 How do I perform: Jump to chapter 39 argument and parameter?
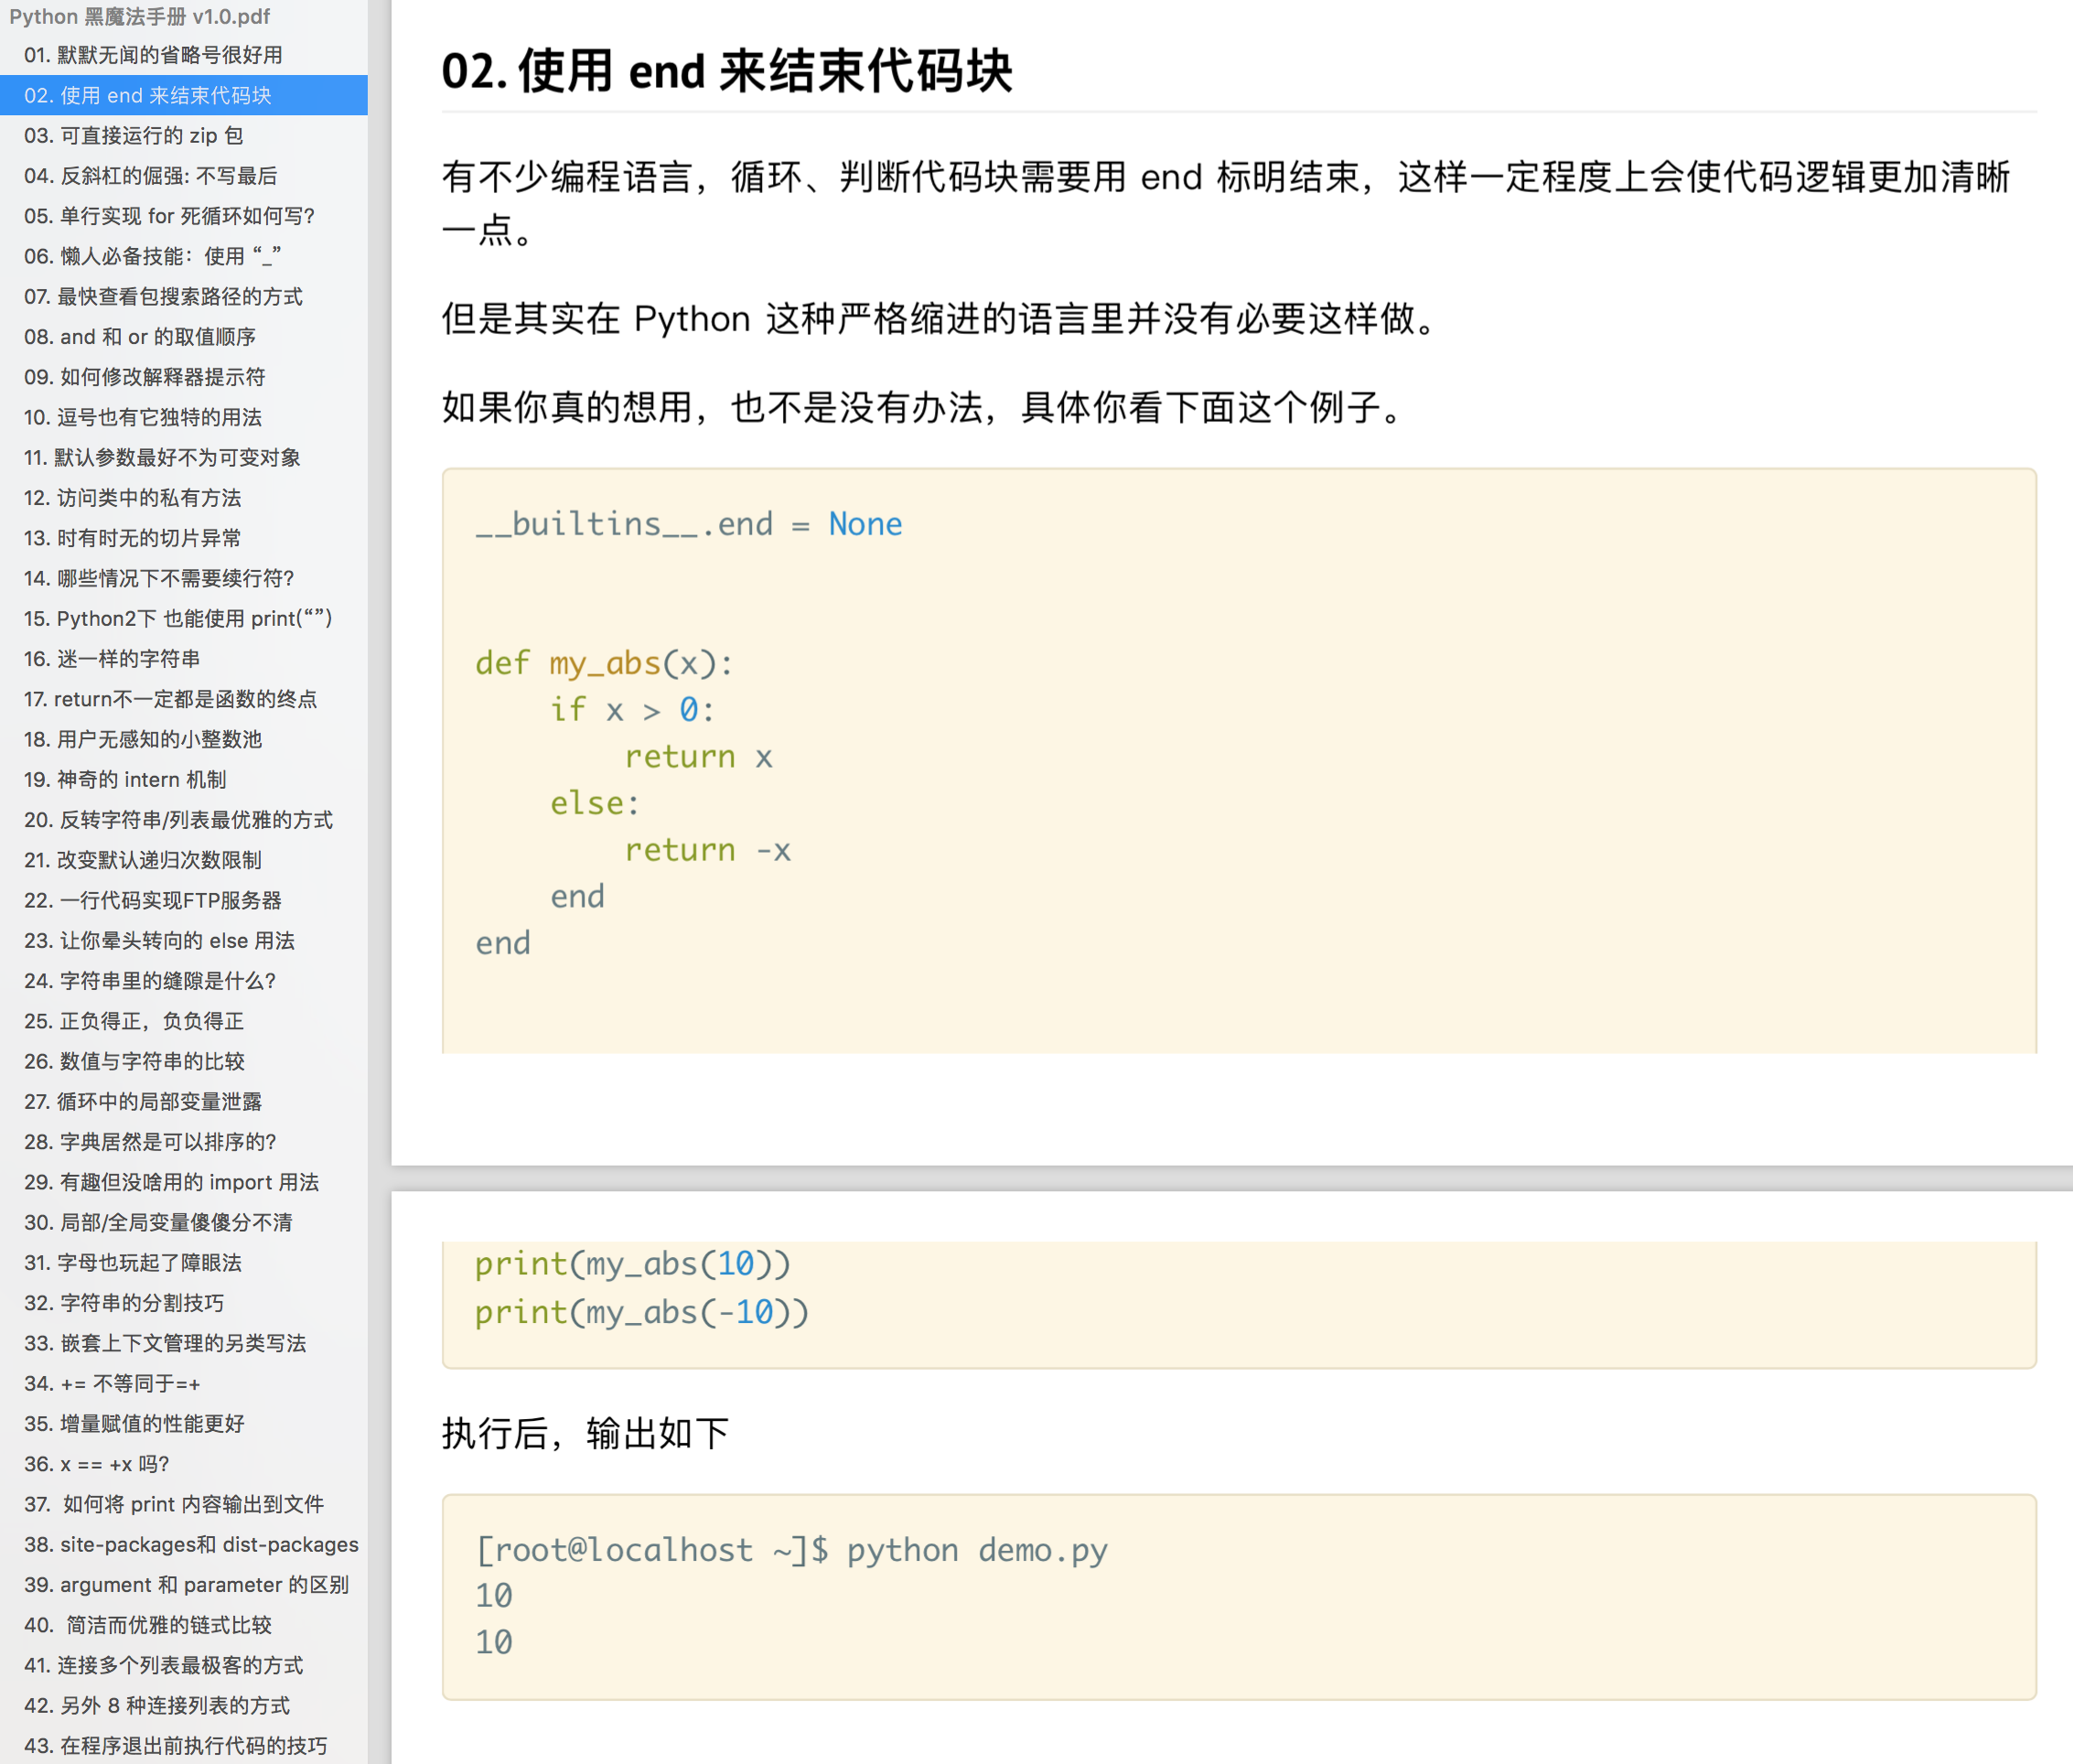[x=186, y=1584]
